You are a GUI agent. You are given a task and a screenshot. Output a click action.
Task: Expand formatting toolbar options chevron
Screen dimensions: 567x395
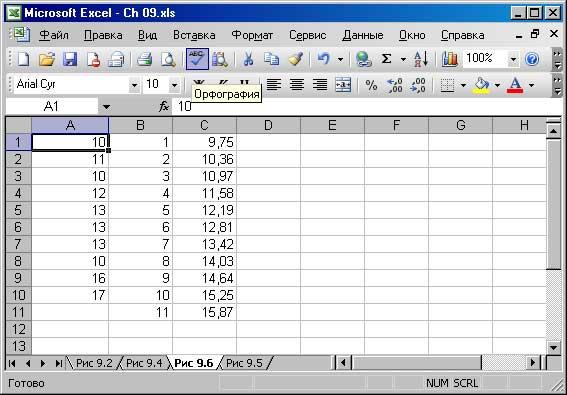click(x=557, y=85)
